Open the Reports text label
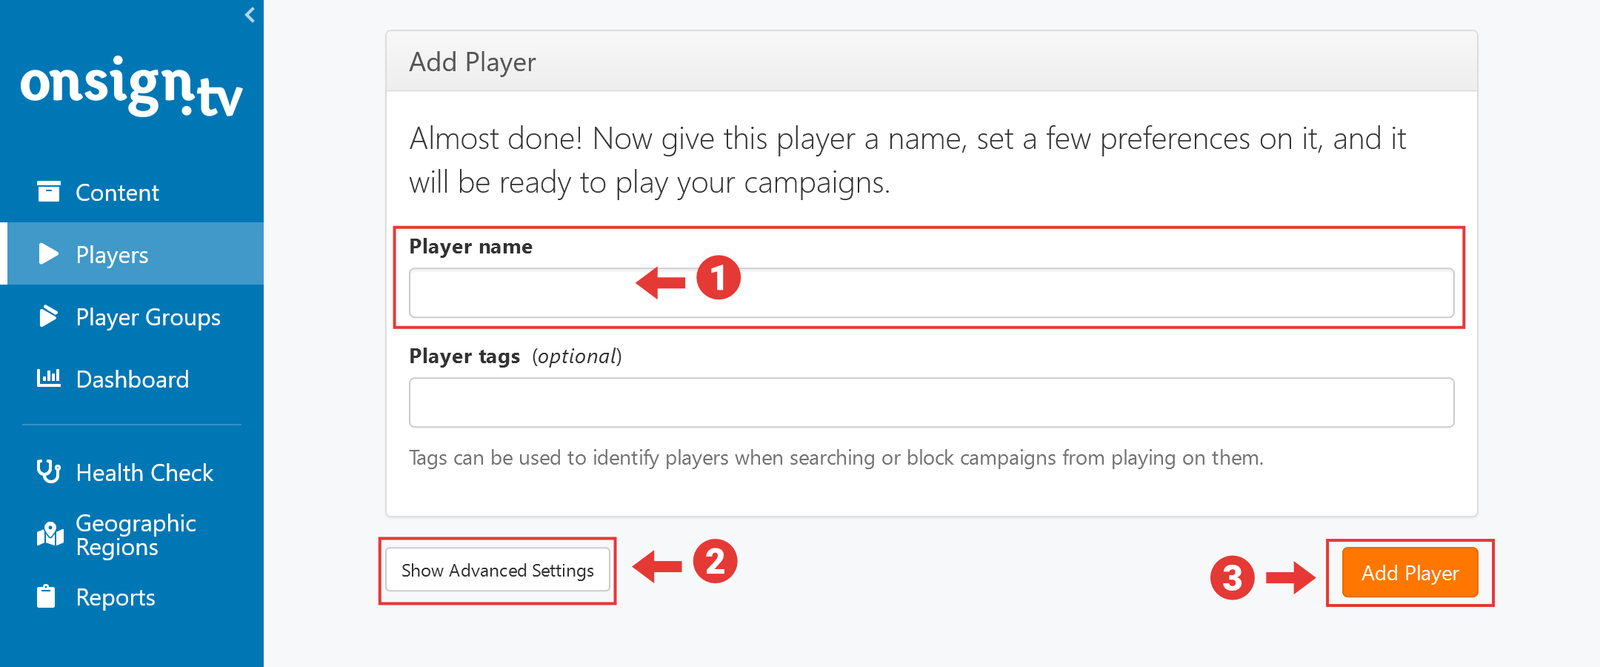The image size is (1600, 667). coord(115,598)
